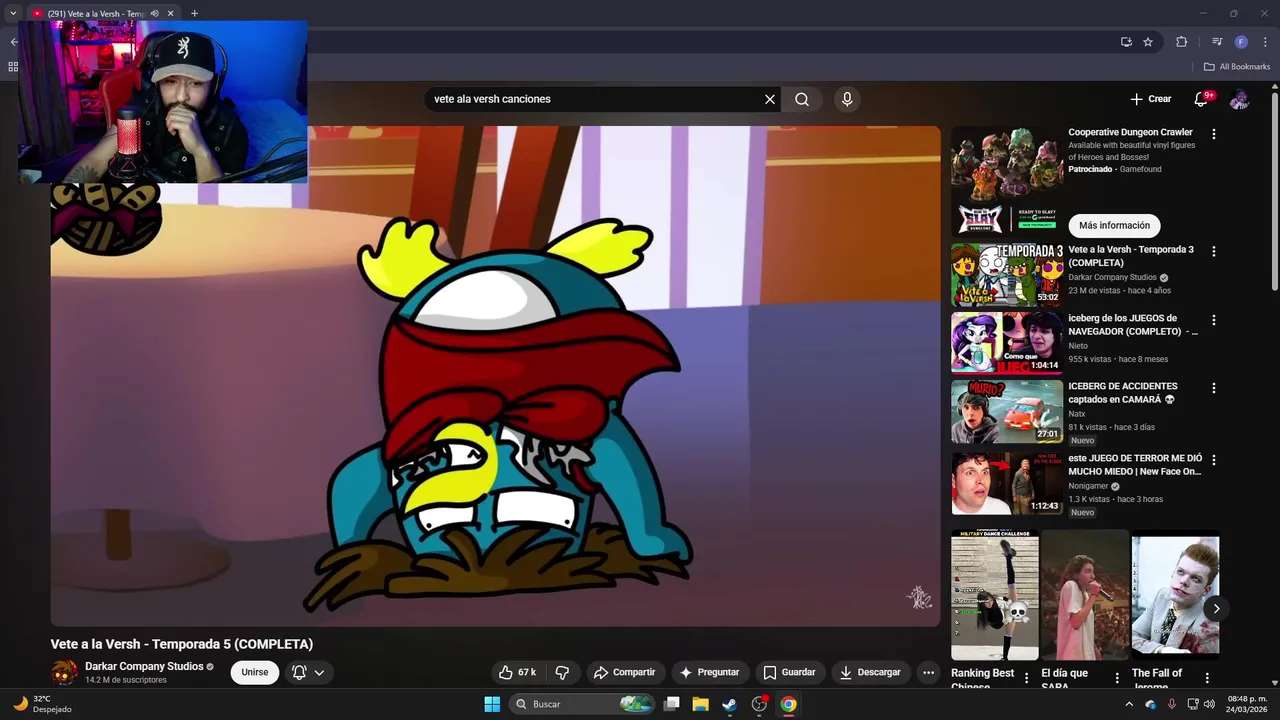1280x720 pixels.
Task: Click the video player to pause
Action: 496,376
